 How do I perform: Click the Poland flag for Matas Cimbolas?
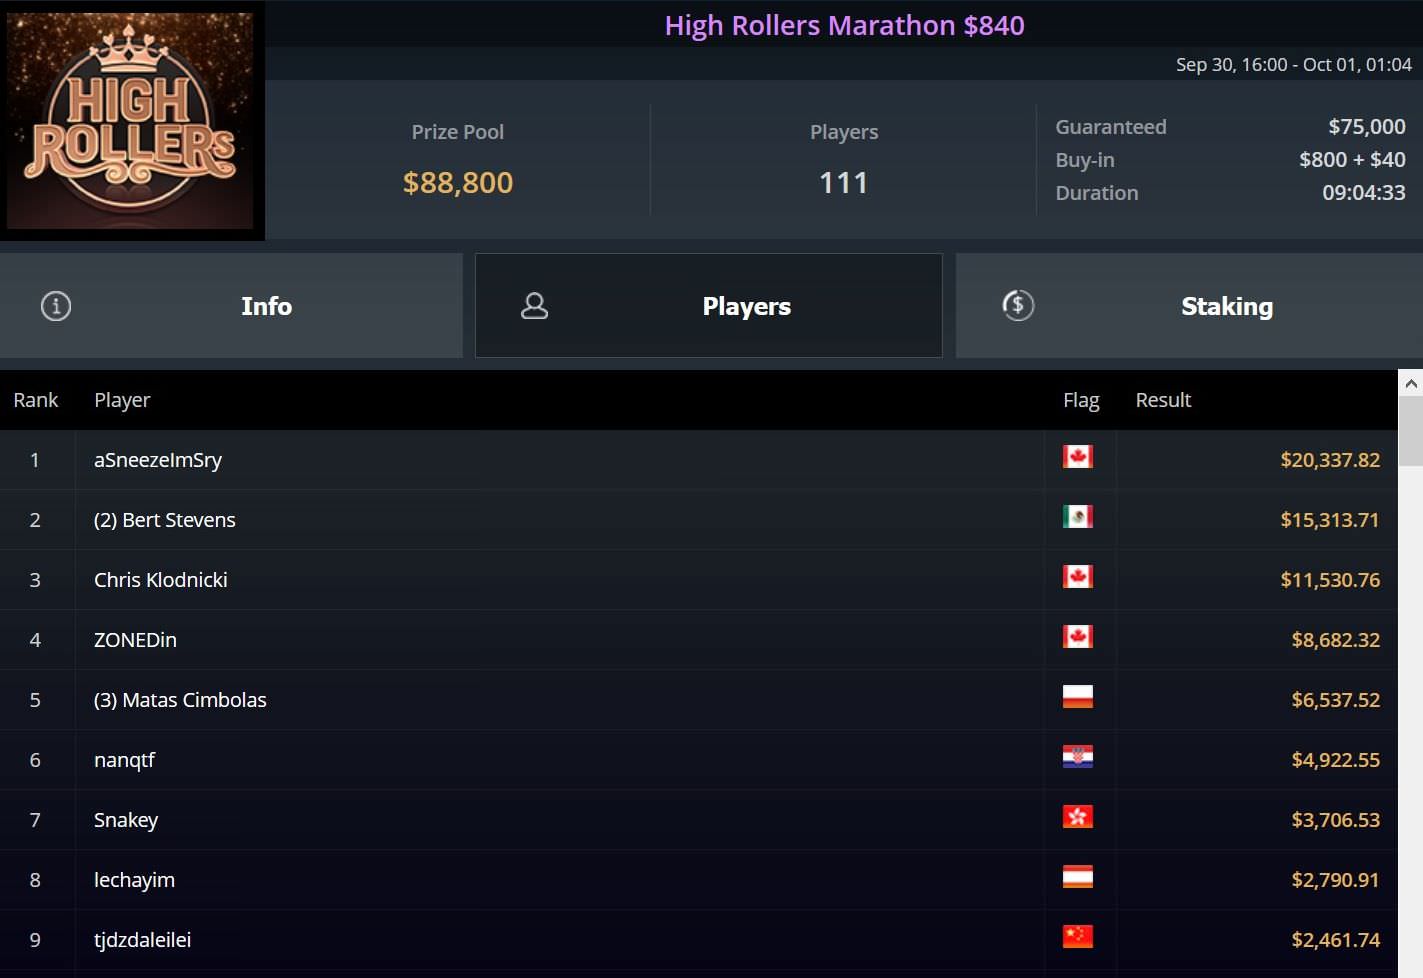(1077, 697)
